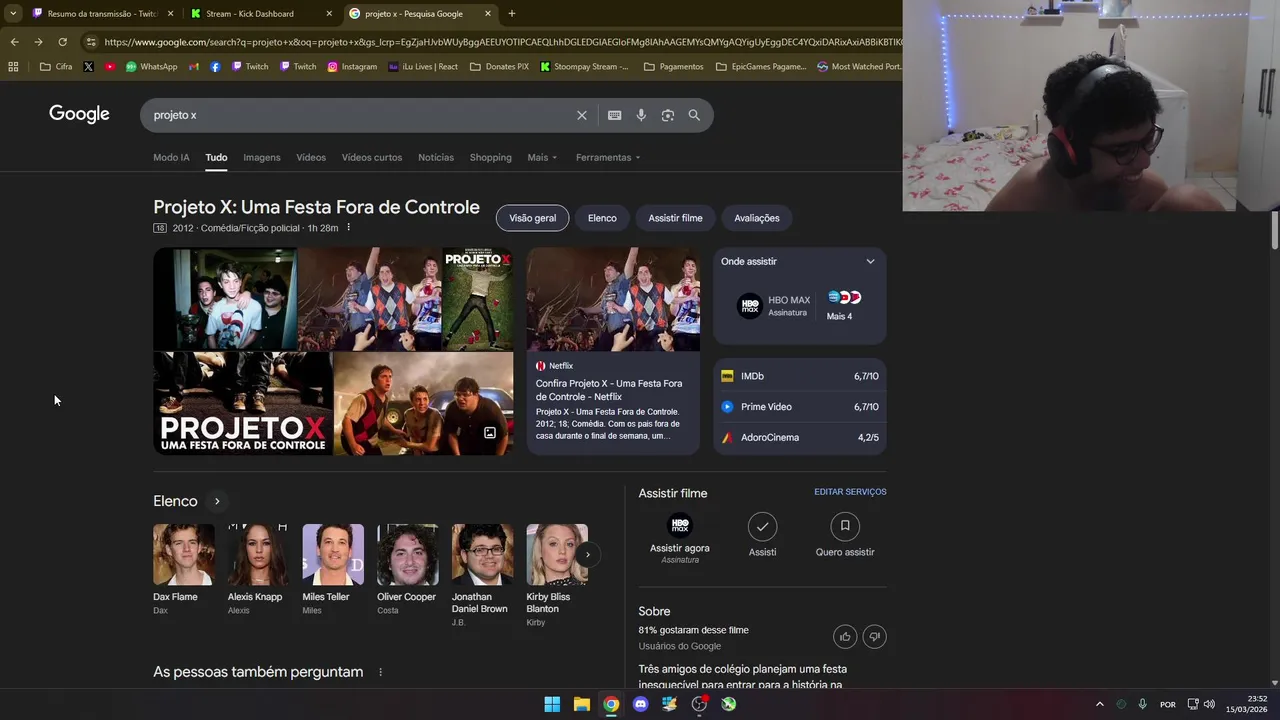Image resolution: width=1280 pixels, height=720 pixels.
Task: Select the Notícias search tab
Action: (x=436, y=157)
